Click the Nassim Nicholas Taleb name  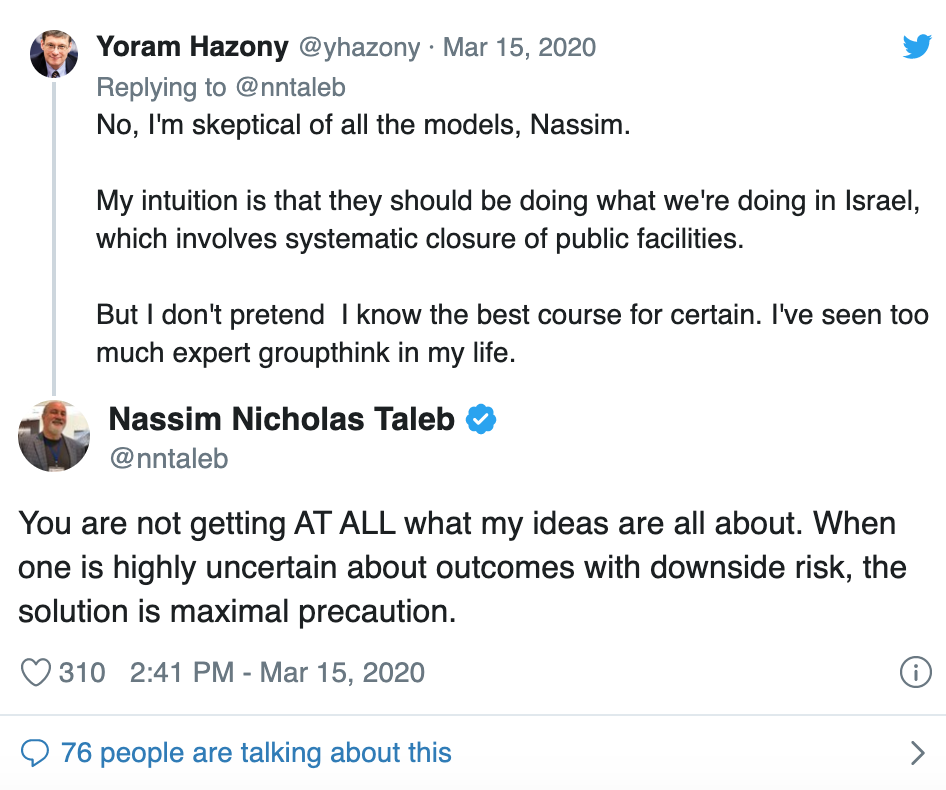[281, 420]
